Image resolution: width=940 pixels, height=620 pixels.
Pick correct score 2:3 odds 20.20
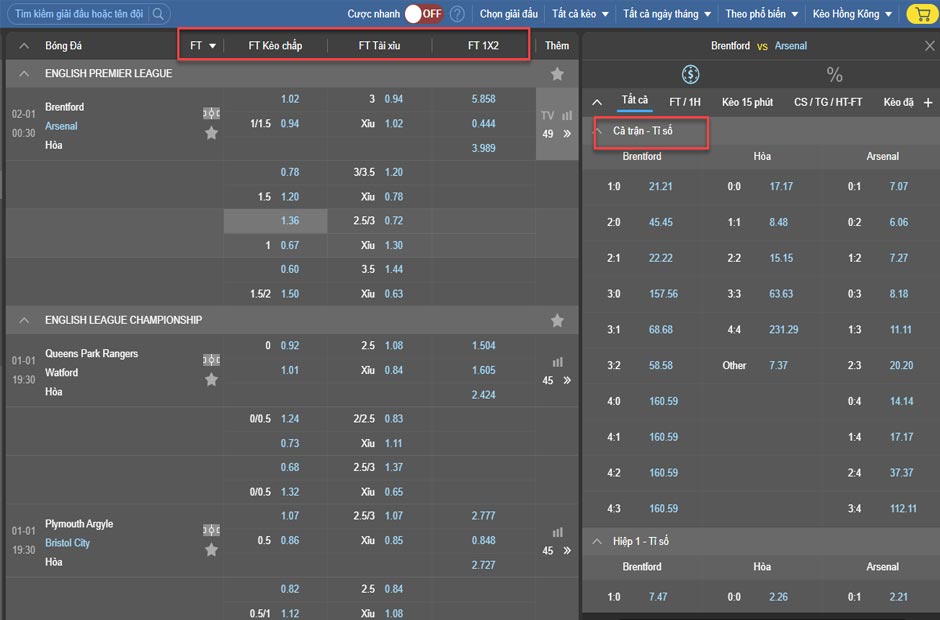[901, 365]
